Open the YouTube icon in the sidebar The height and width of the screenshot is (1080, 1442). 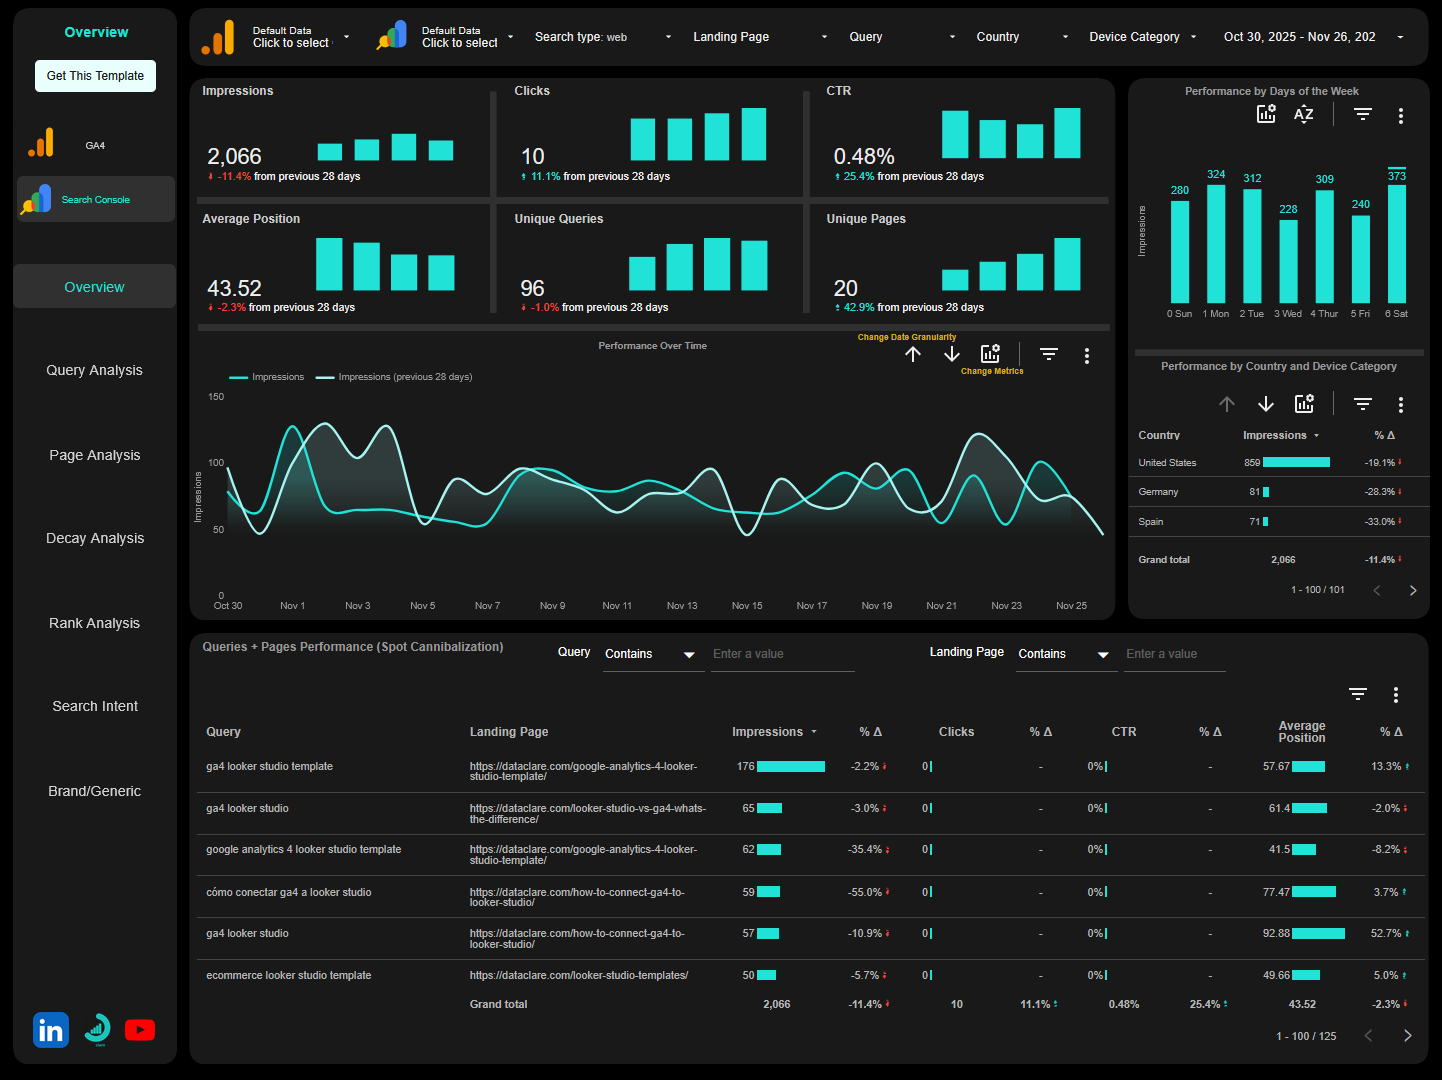(140, 1029)
